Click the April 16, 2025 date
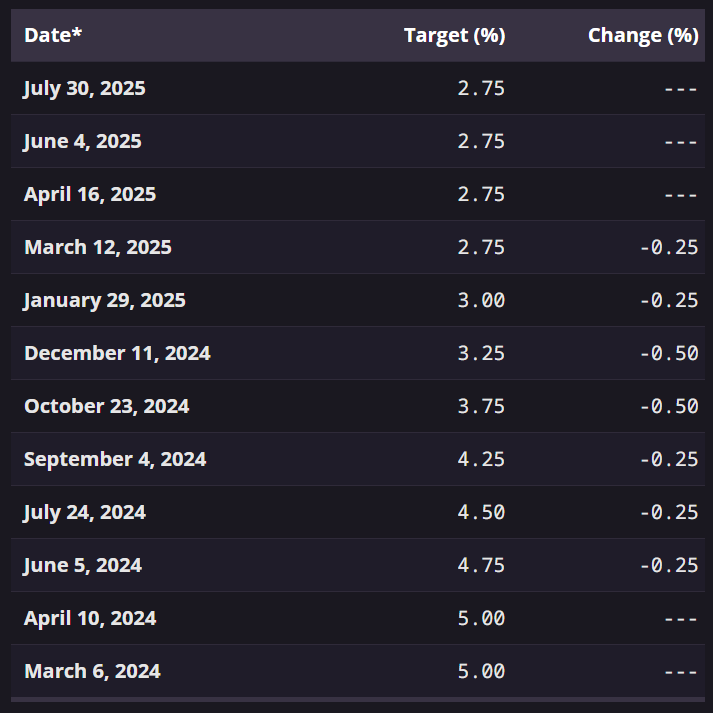The image size is (713, 713). 90,194
